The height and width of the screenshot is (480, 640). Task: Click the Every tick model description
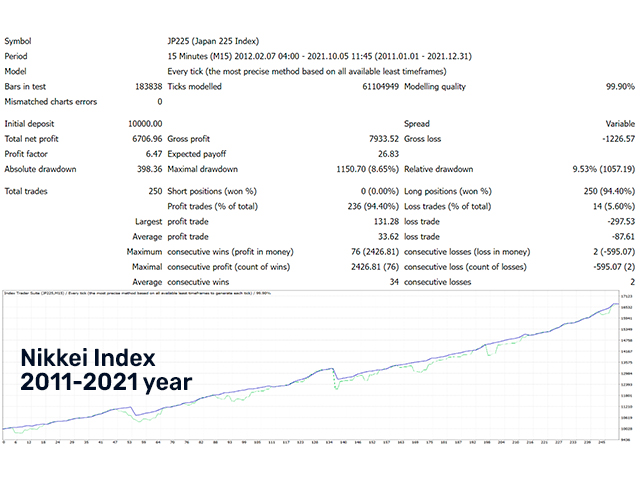pyautogui.click(x=307, y=71)
